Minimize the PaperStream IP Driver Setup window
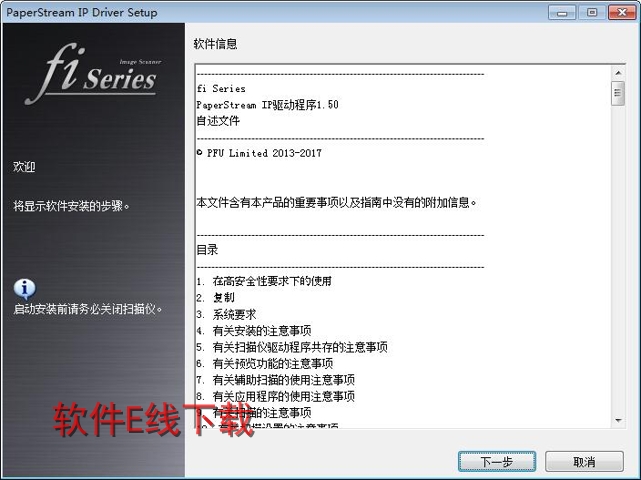 pyautogui.click(x=562, y=13)
